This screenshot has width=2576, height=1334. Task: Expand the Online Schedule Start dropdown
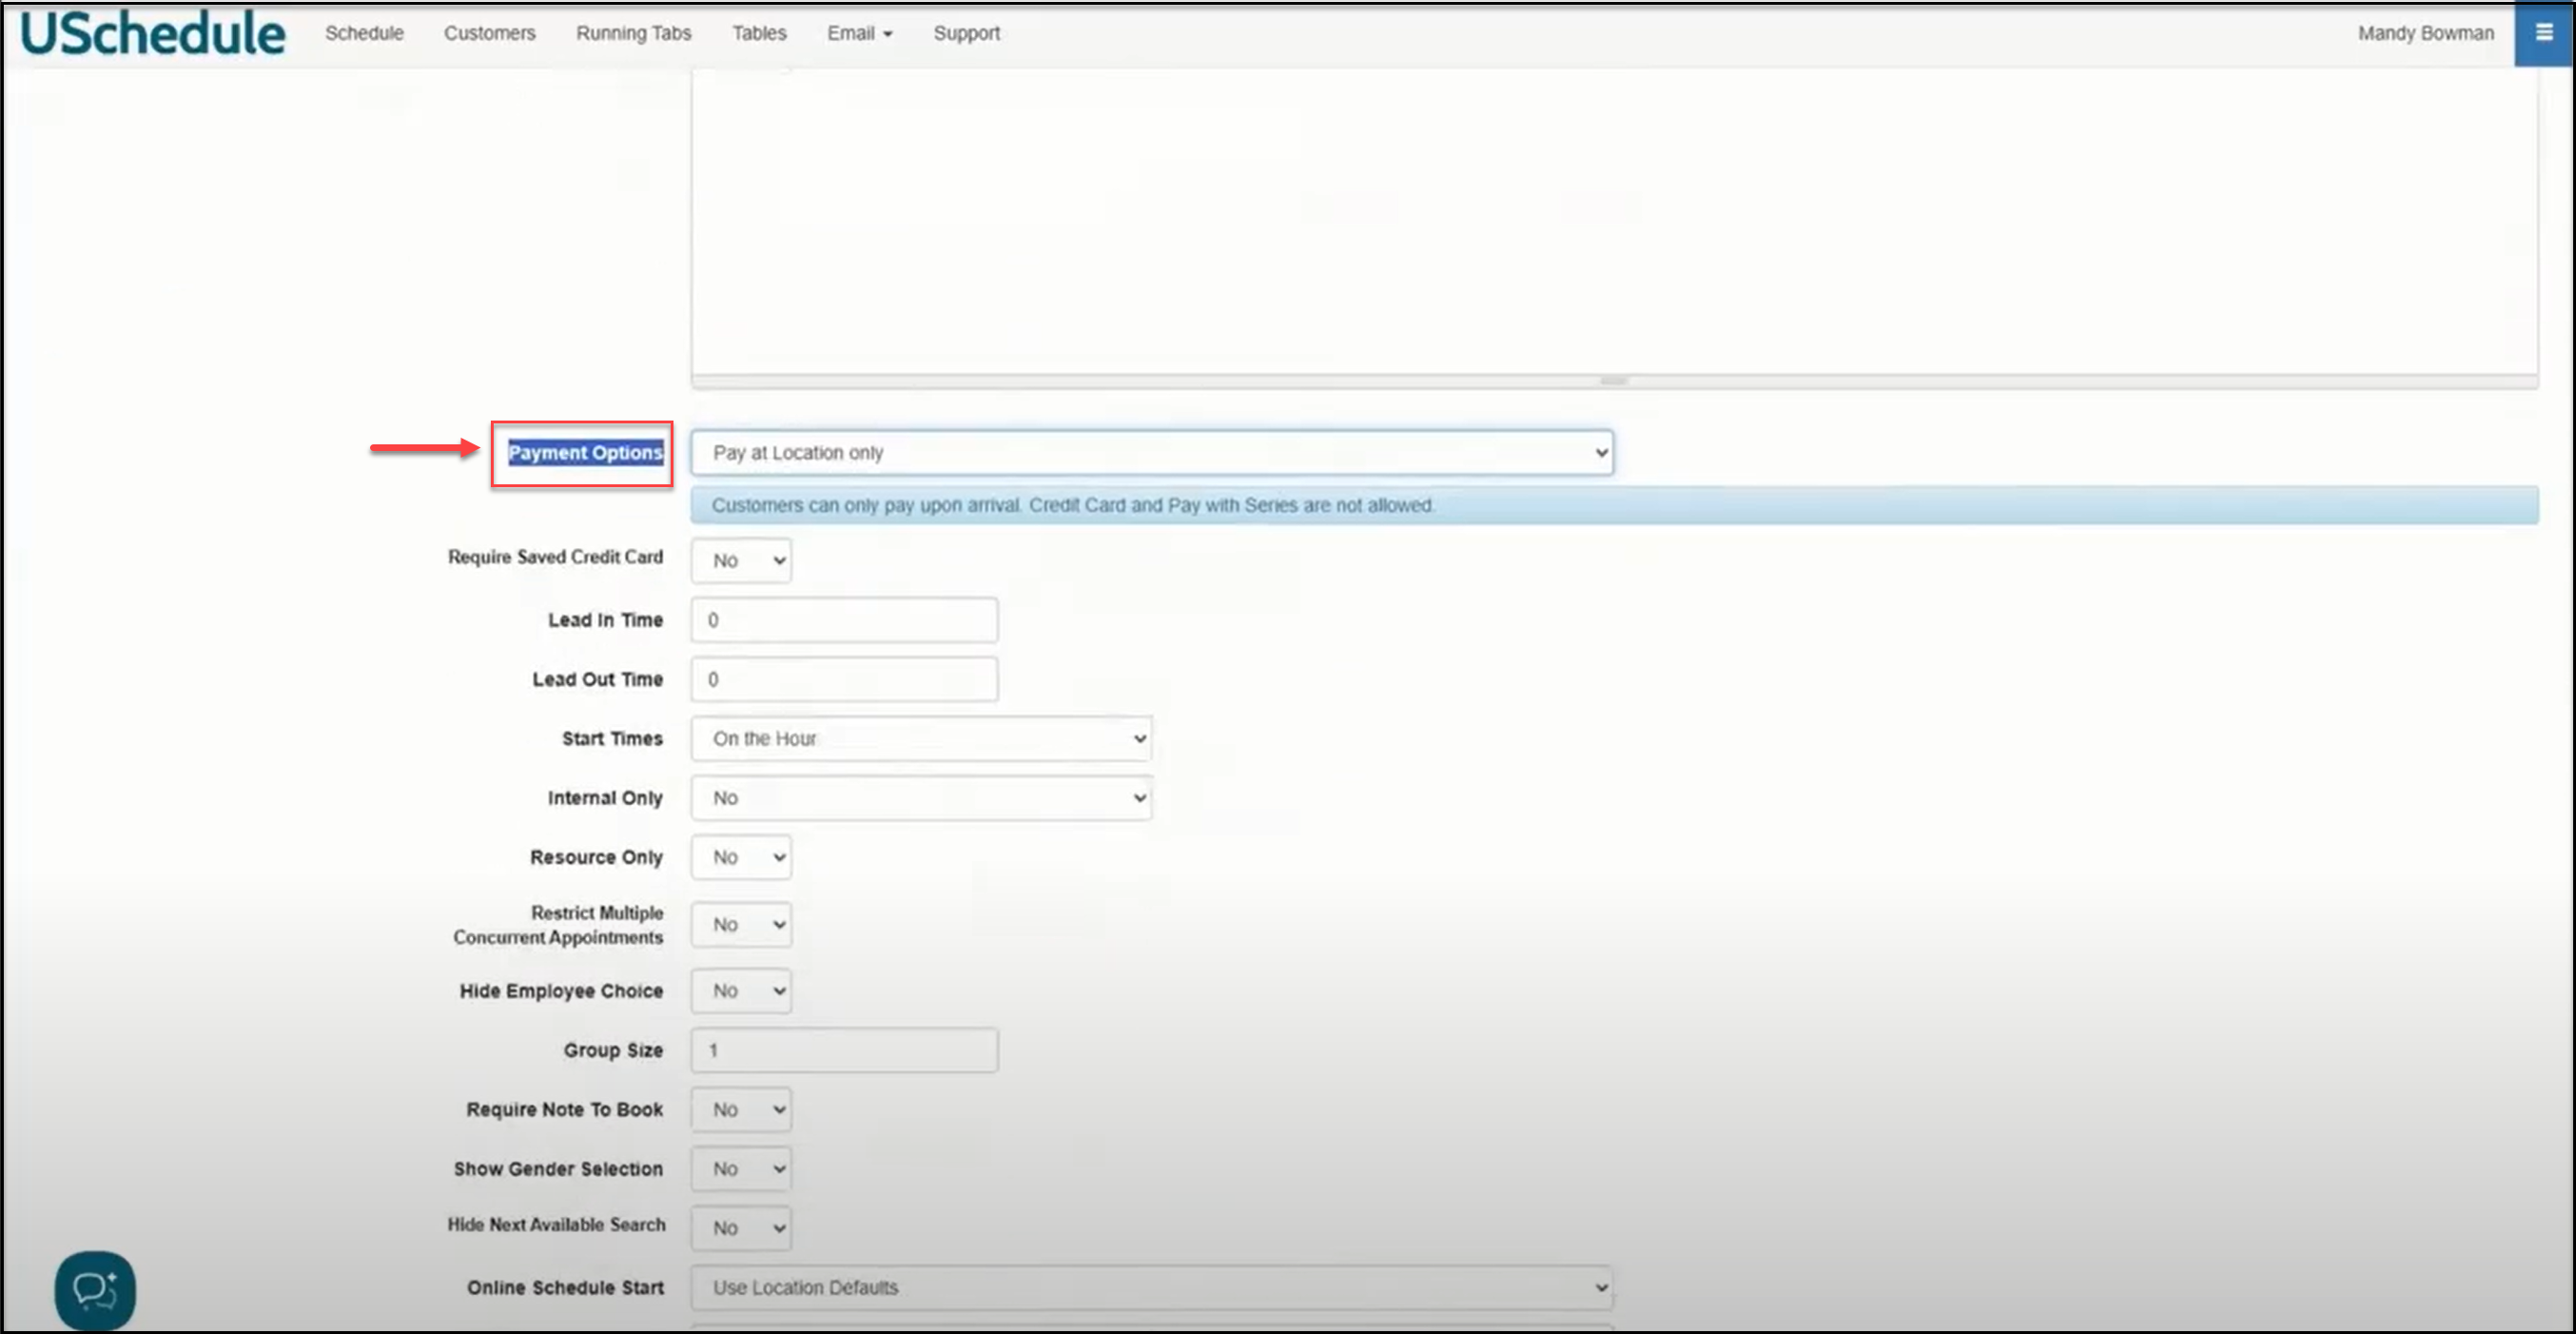point(1151,1288)
